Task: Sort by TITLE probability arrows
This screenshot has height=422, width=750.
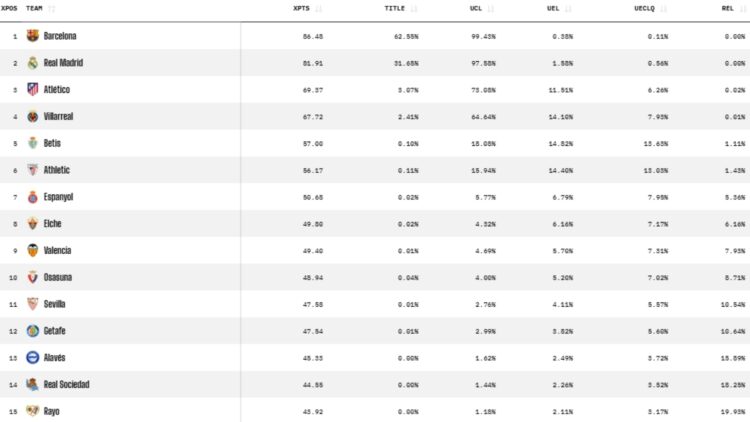Action: pos(414,8)
